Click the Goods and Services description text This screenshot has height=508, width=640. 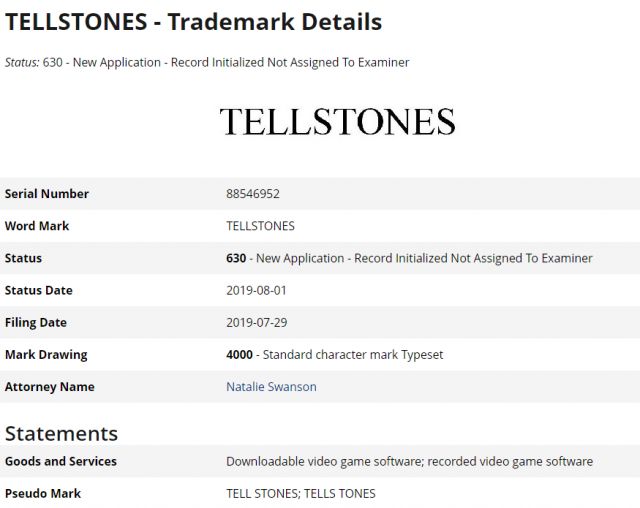point(409,461)
